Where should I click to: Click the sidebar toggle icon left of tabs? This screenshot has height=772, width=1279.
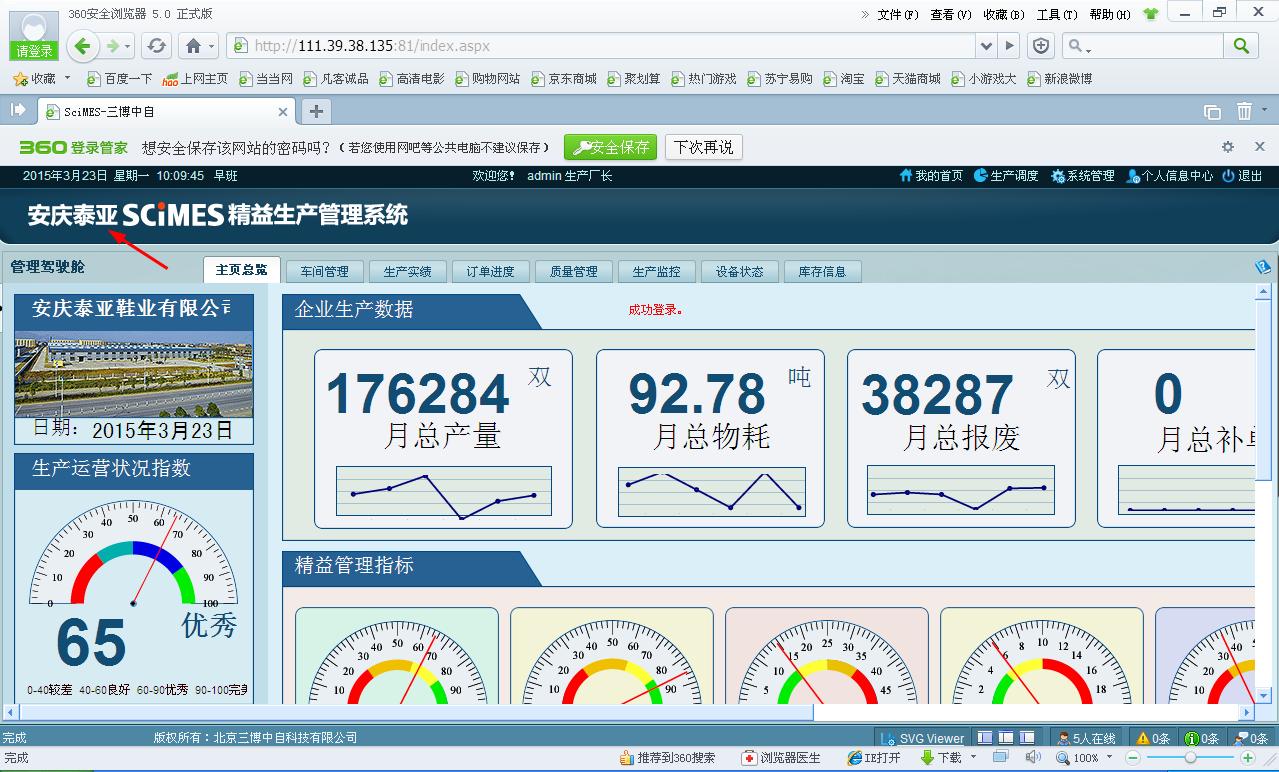[x=18, y=110]
